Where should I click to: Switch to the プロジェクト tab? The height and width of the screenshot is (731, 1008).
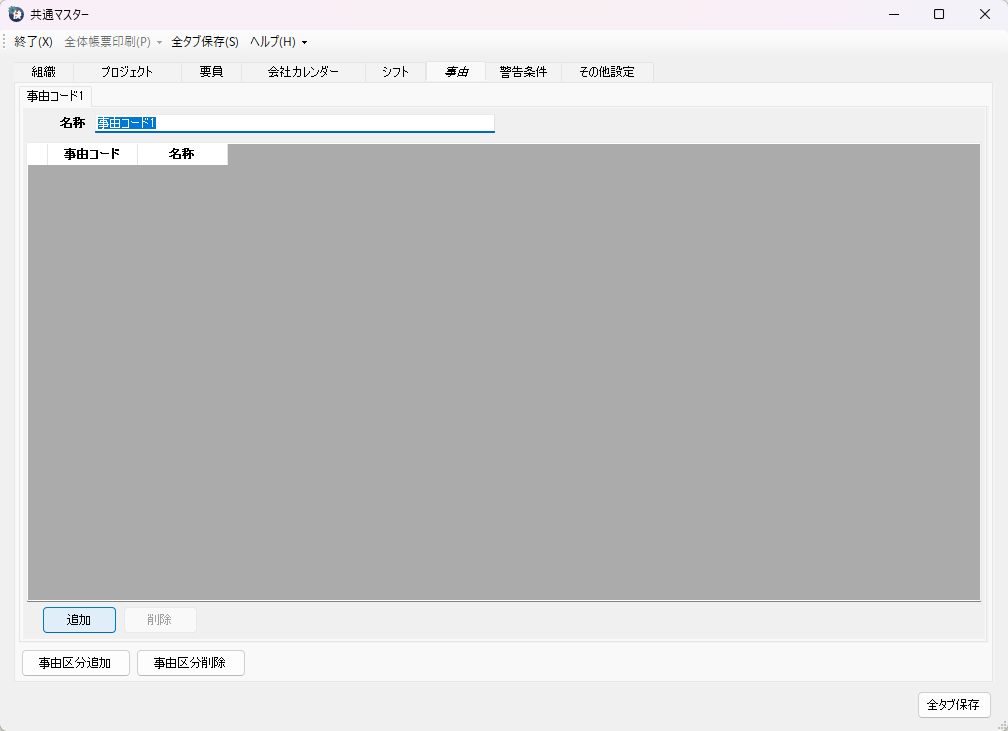pos(127,72)
